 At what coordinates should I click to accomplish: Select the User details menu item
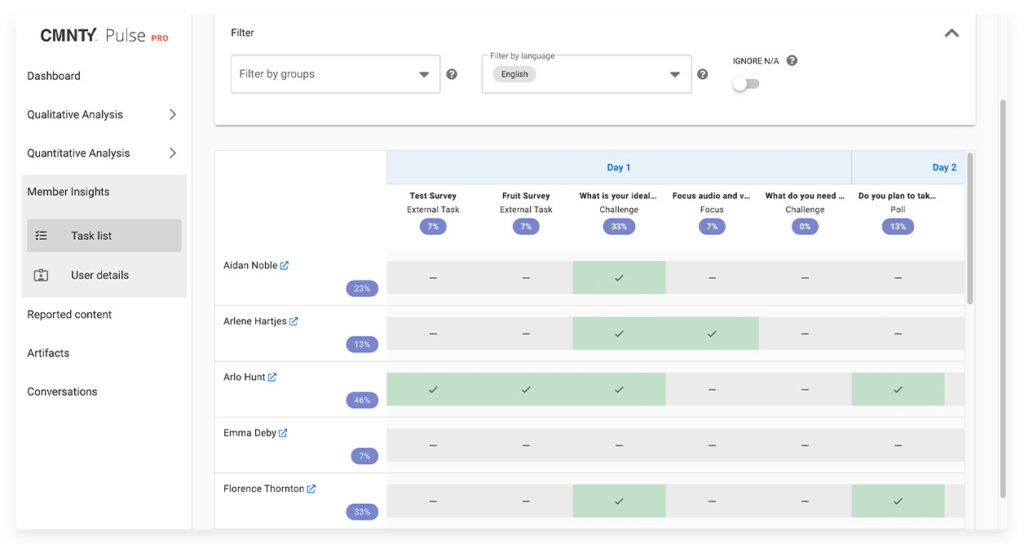(x=104, y=275)
